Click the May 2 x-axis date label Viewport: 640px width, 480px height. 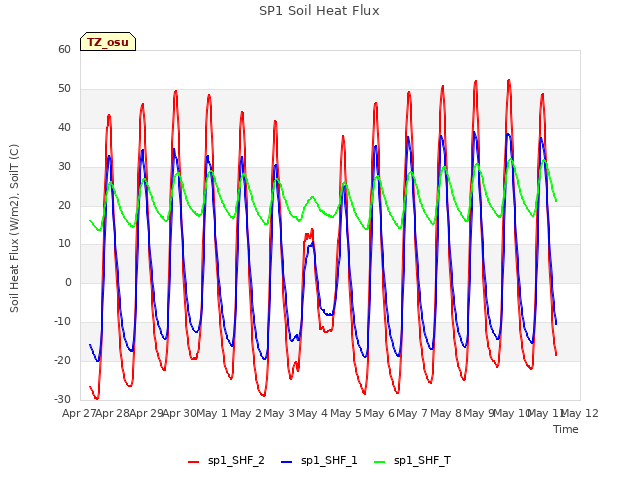[246, 413]
